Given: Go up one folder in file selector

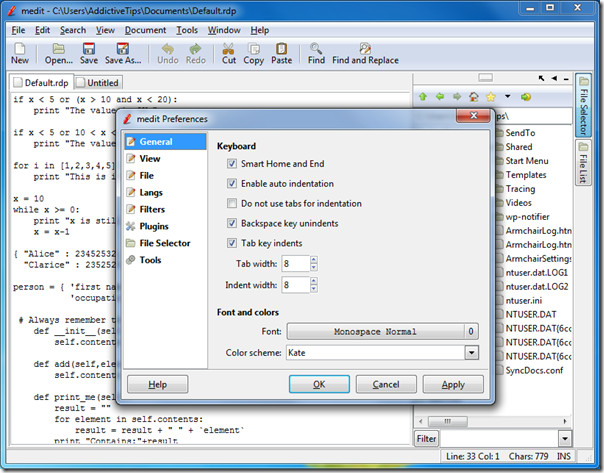Looking at the screenshot, I should [x=423, y=97].
